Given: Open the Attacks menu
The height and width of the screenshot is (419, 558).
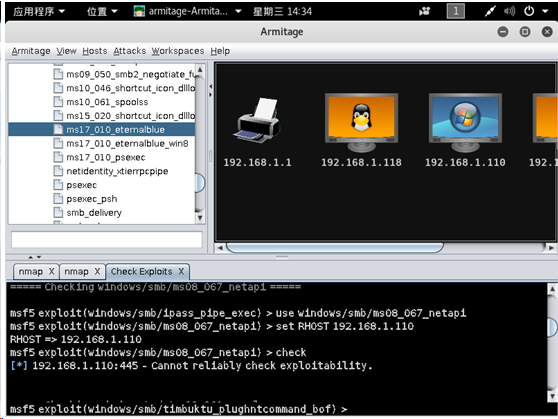Looking at the screenshot, I should (130, 51).
